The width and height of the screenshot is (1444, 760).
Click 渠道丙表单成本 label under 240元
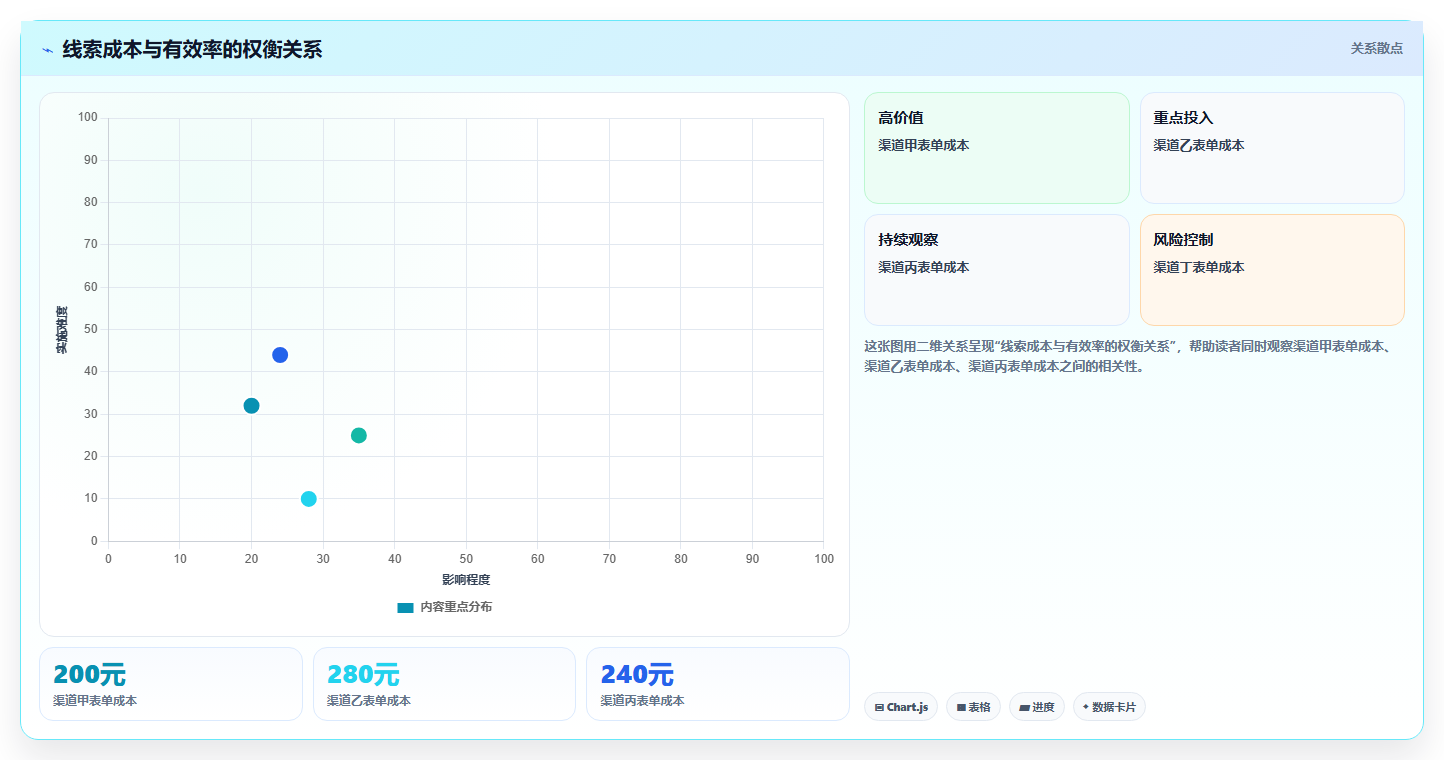click(x=642, y=701)
